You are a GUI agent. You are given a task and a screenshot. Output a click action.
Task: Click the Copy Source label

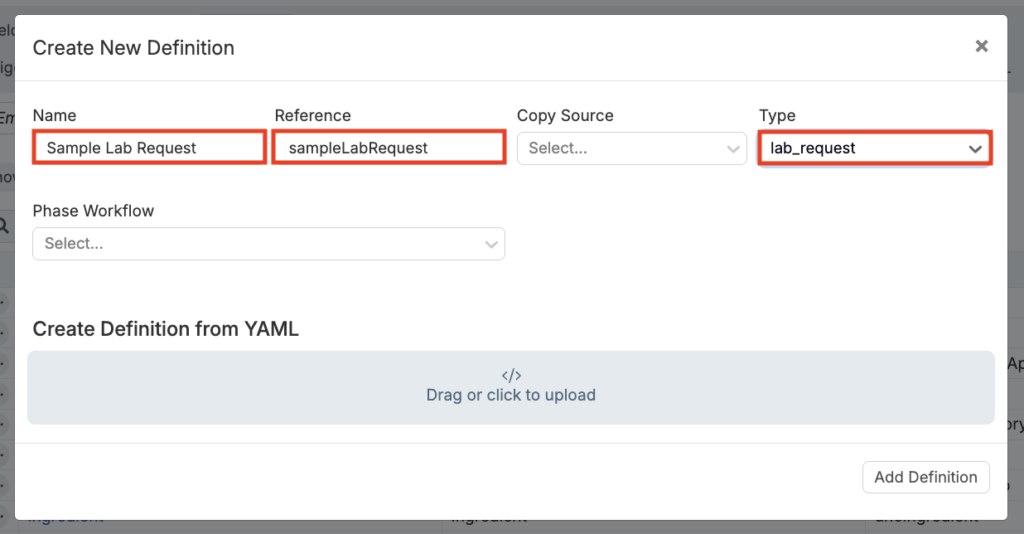pos(565,116)
